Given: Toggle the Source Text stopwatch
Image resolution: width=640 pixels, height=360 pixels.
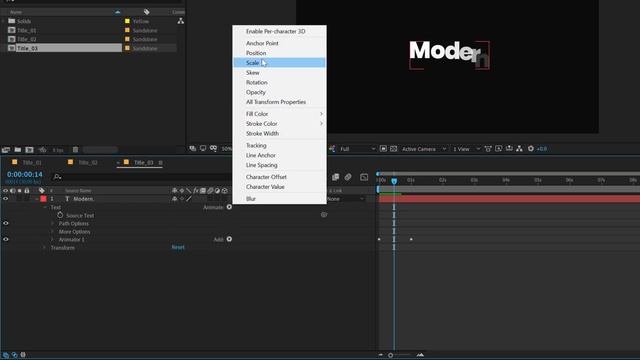Looking at the screenshot, I should point(60,215).
